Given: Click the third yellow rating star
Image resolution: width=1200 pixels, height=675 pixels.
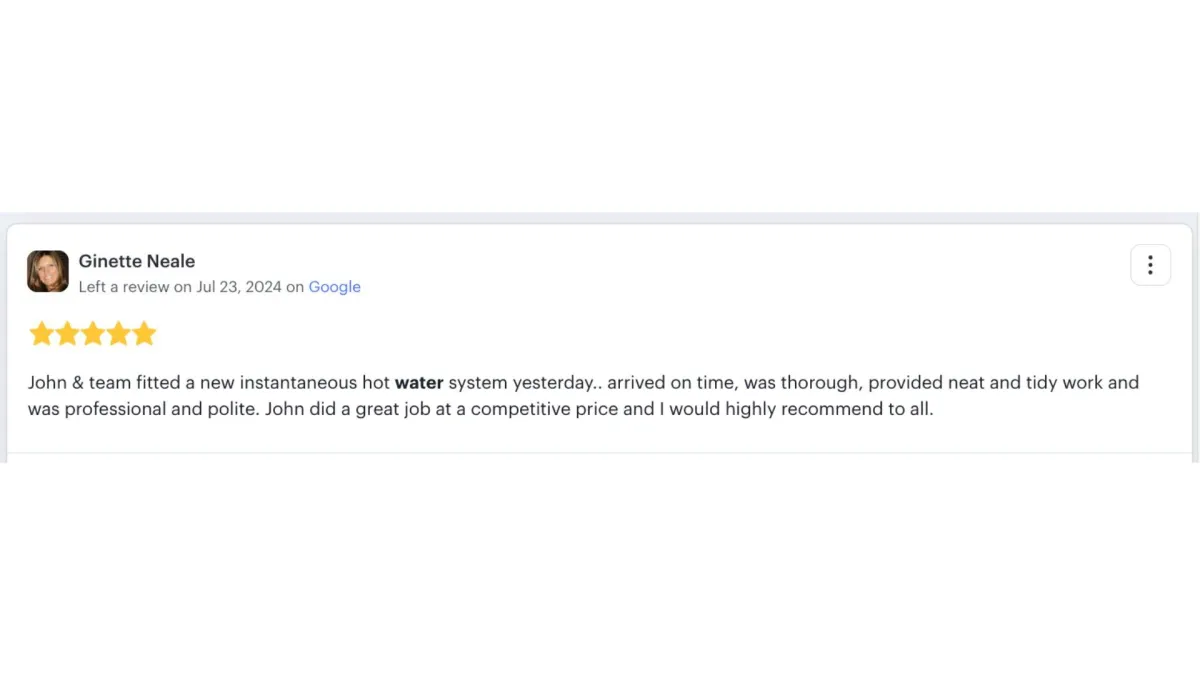Looking at the screenshot, I should point(93,334).
